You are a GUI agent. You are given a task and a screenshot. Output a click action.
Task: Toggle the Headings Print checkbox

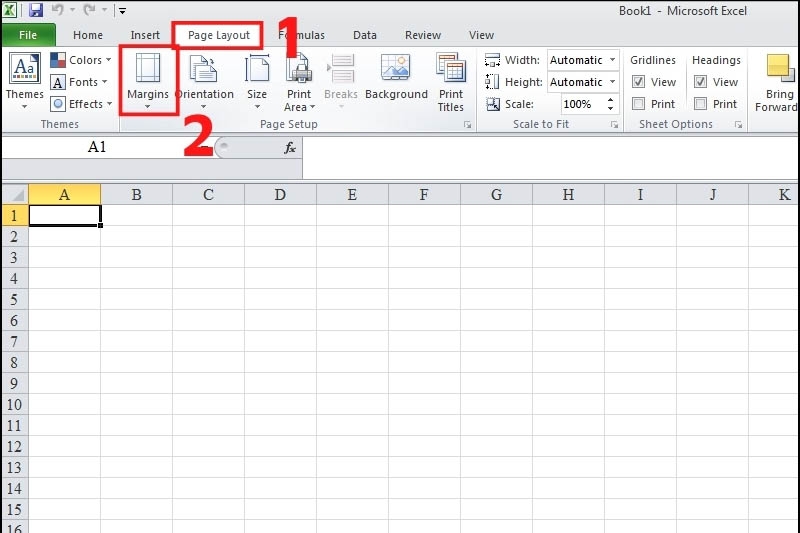tap(701, 104)
